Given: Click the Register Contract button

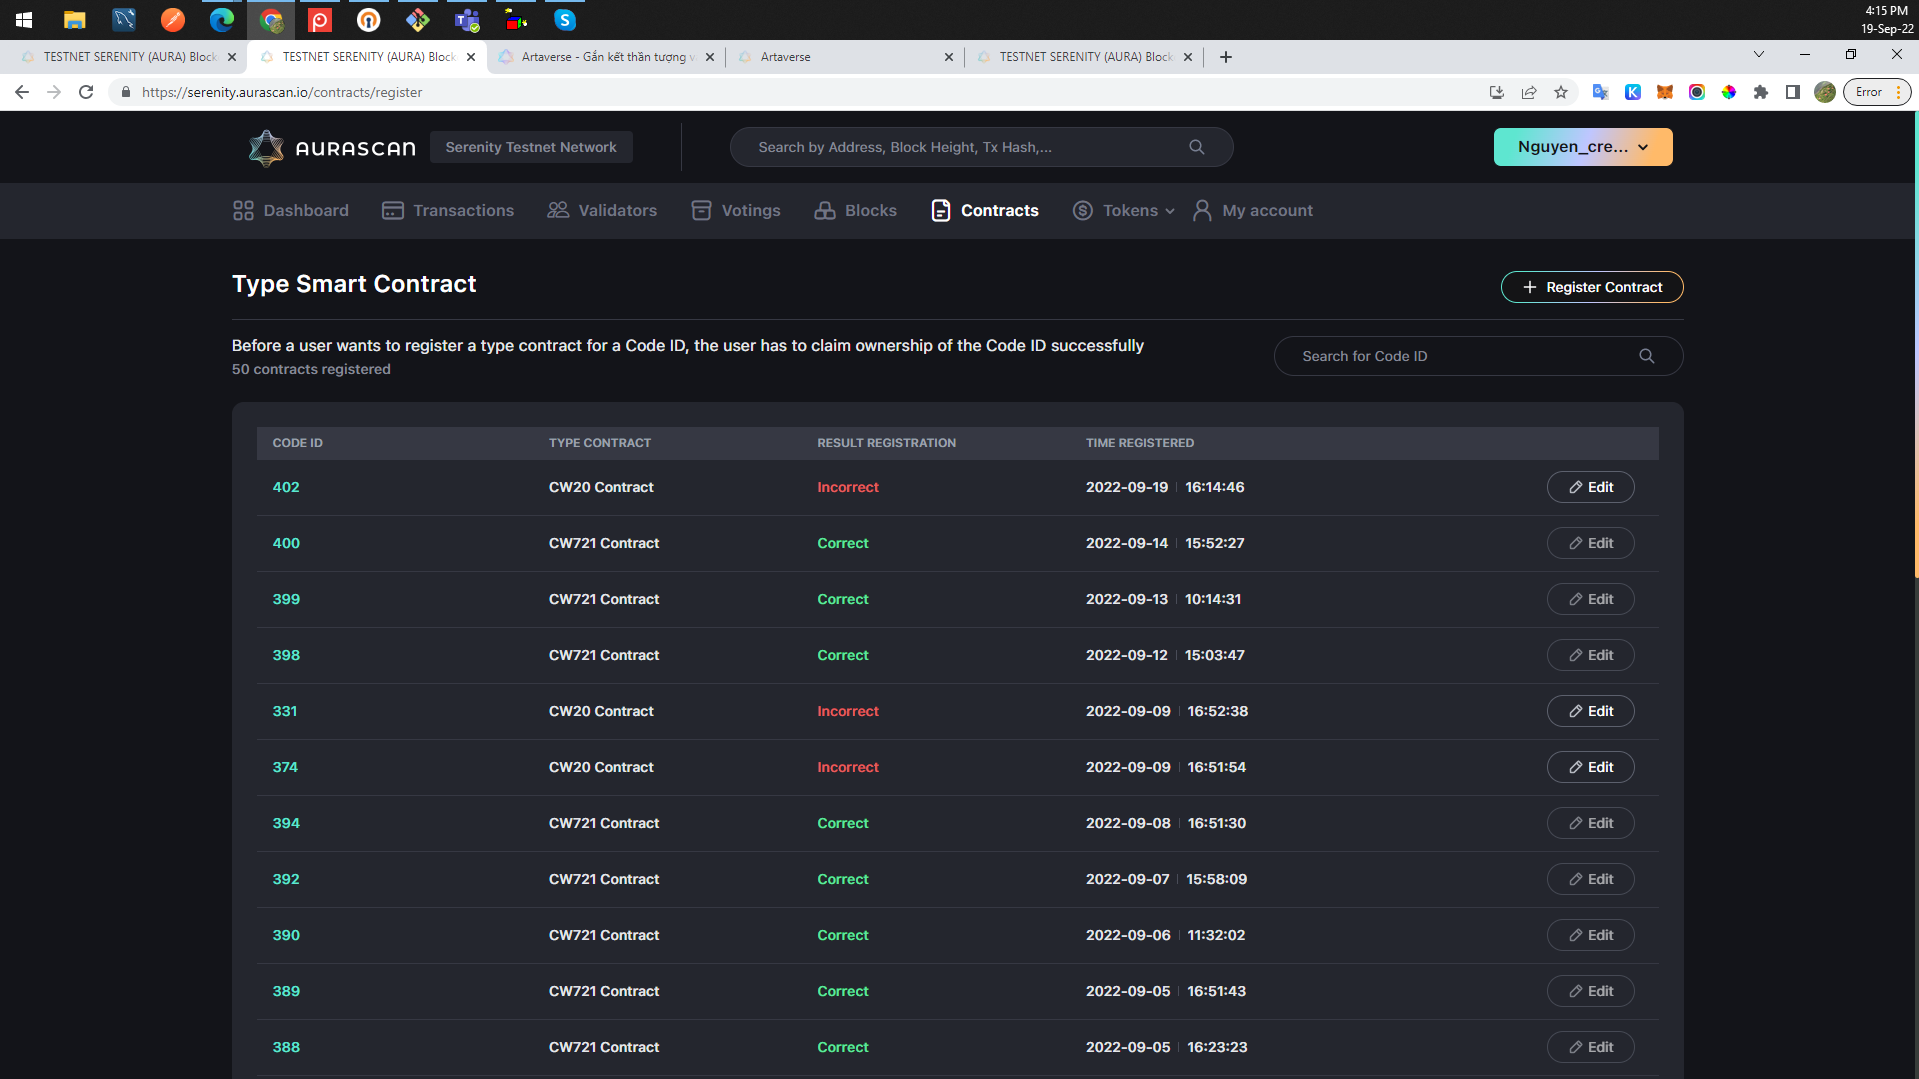Looking at the screenshot, I should [1591, 287].
